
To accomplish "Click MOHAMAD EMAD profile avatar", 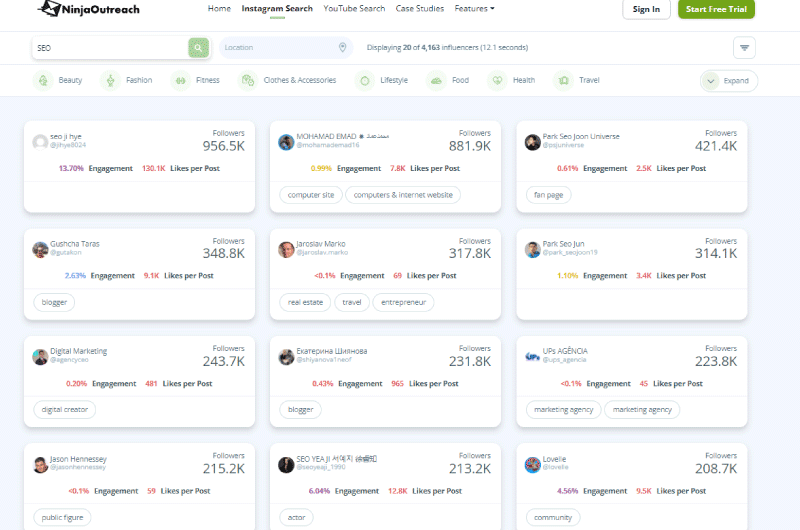I will [x=286, y=142].
